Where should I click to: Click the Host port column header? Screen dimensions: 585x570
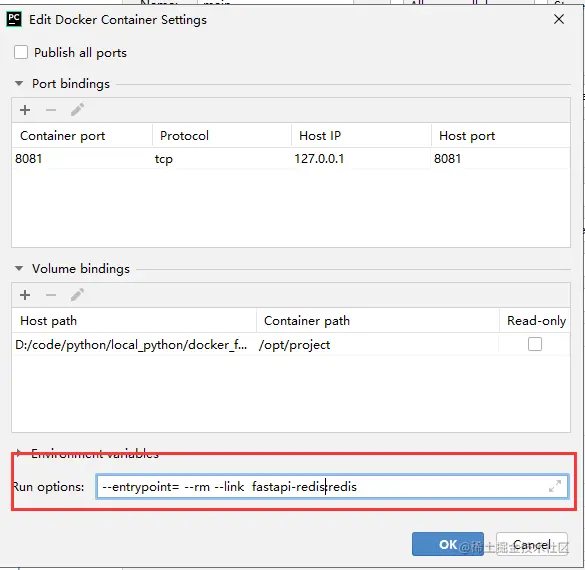click(x=501, y=135)
